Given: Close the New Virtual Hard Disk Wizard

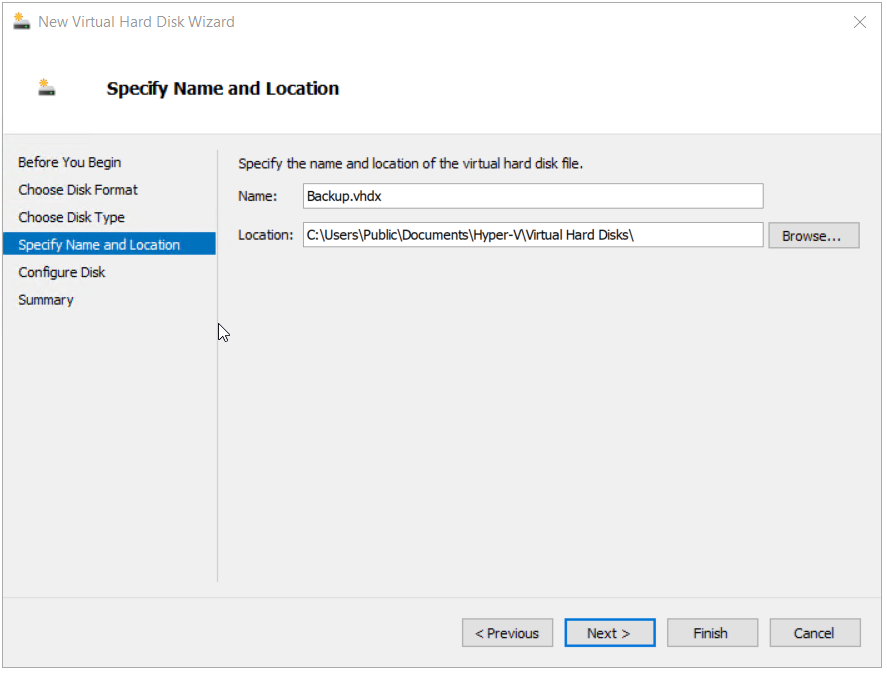Looking at the screenshot, I should tap(859, 22).
